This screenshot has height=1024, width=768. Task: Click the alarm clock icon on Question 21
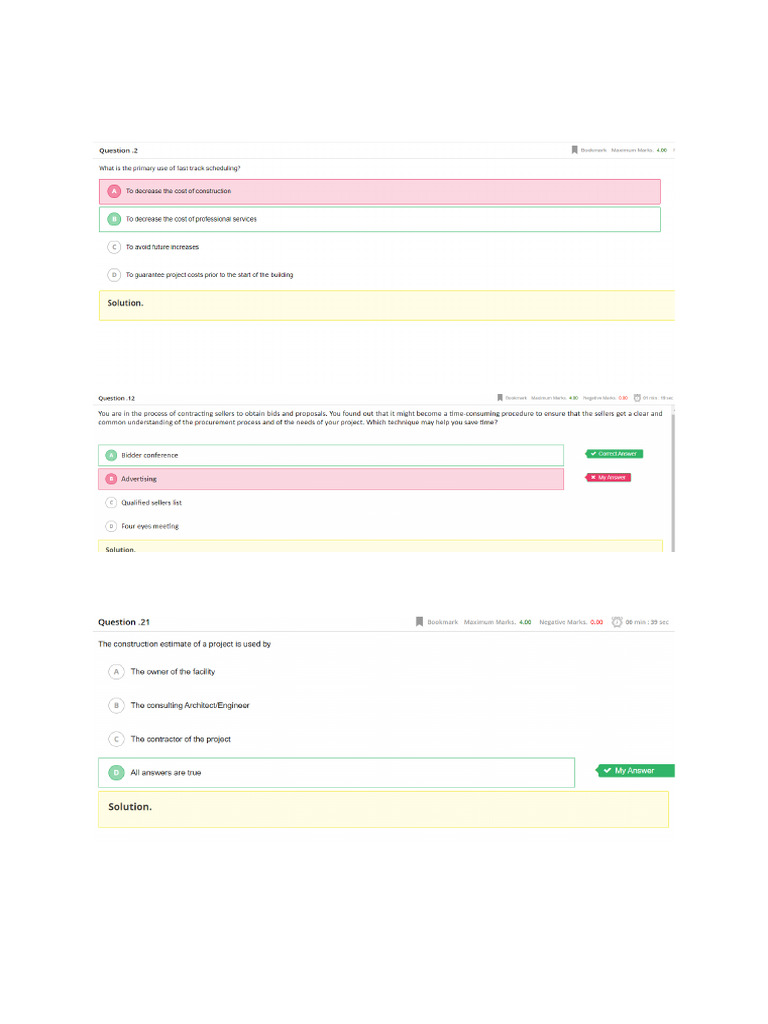click(x=617, y=622)
